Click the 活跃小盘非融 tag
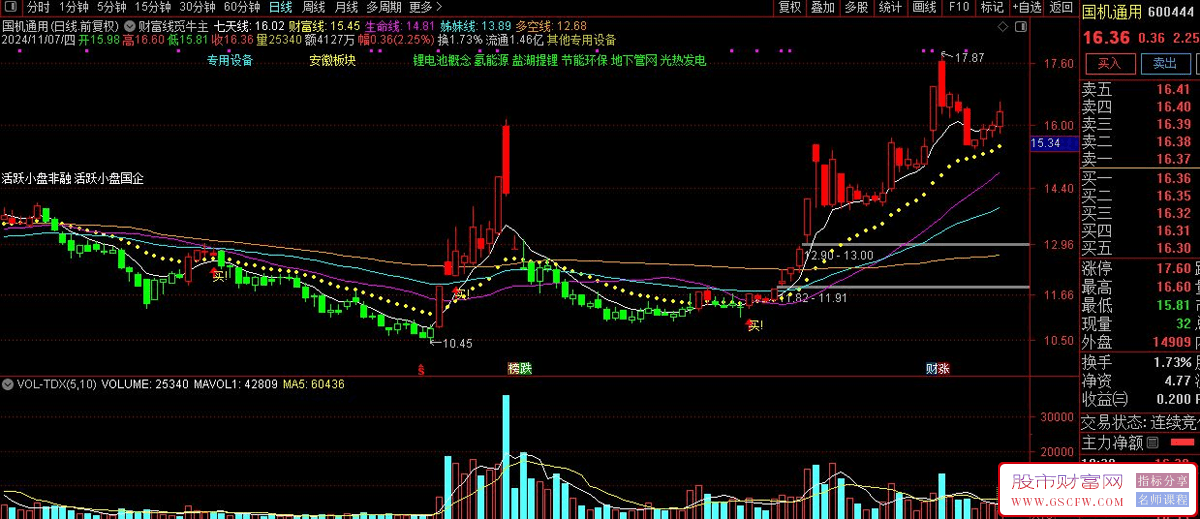1200x519 pixels. click(x=37, y=179)
